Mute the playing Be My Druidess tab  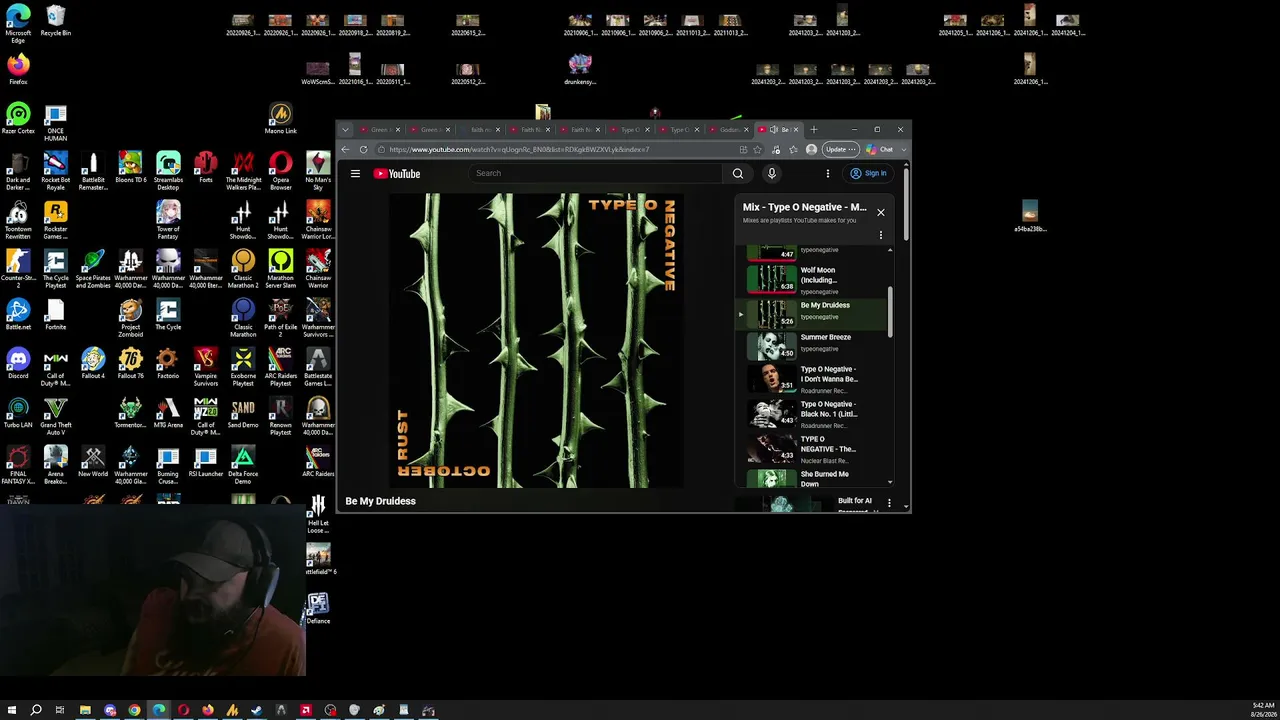[774, 129]
